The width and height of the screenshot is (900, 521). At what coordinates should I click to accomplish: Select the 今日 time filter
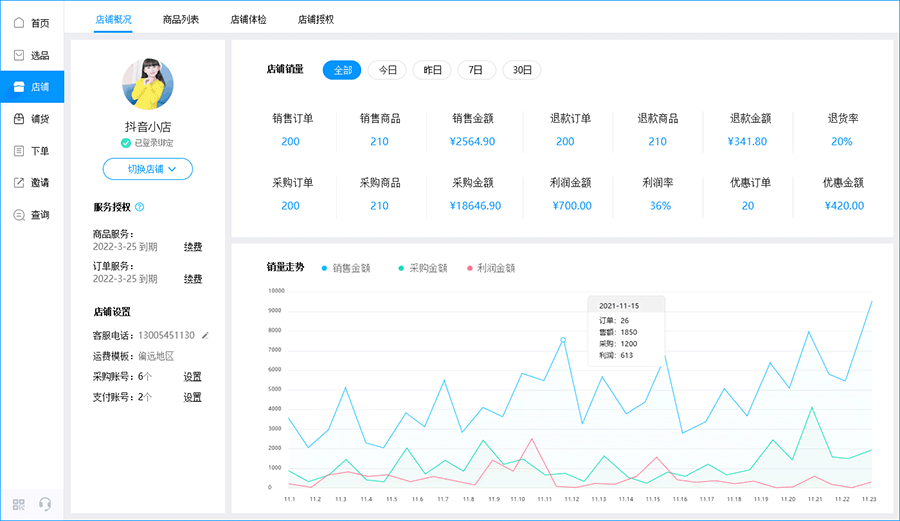pyautogui.click(x=387, y=70)
